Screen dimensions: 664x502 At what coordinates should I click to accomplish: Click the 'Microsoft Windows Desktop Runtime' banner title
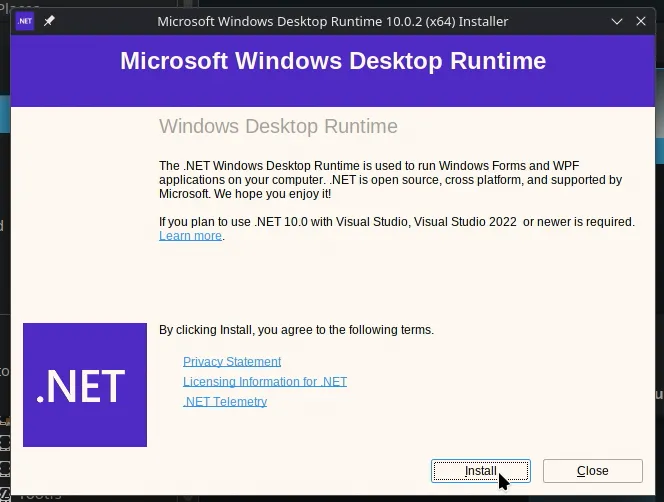click(333, 61)
